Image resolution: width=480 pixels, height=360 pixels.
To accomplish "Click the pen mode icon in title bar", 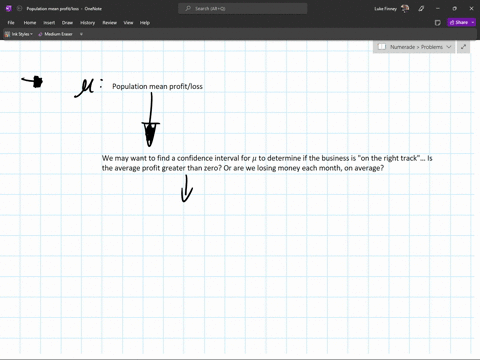I will coord(421,9).
